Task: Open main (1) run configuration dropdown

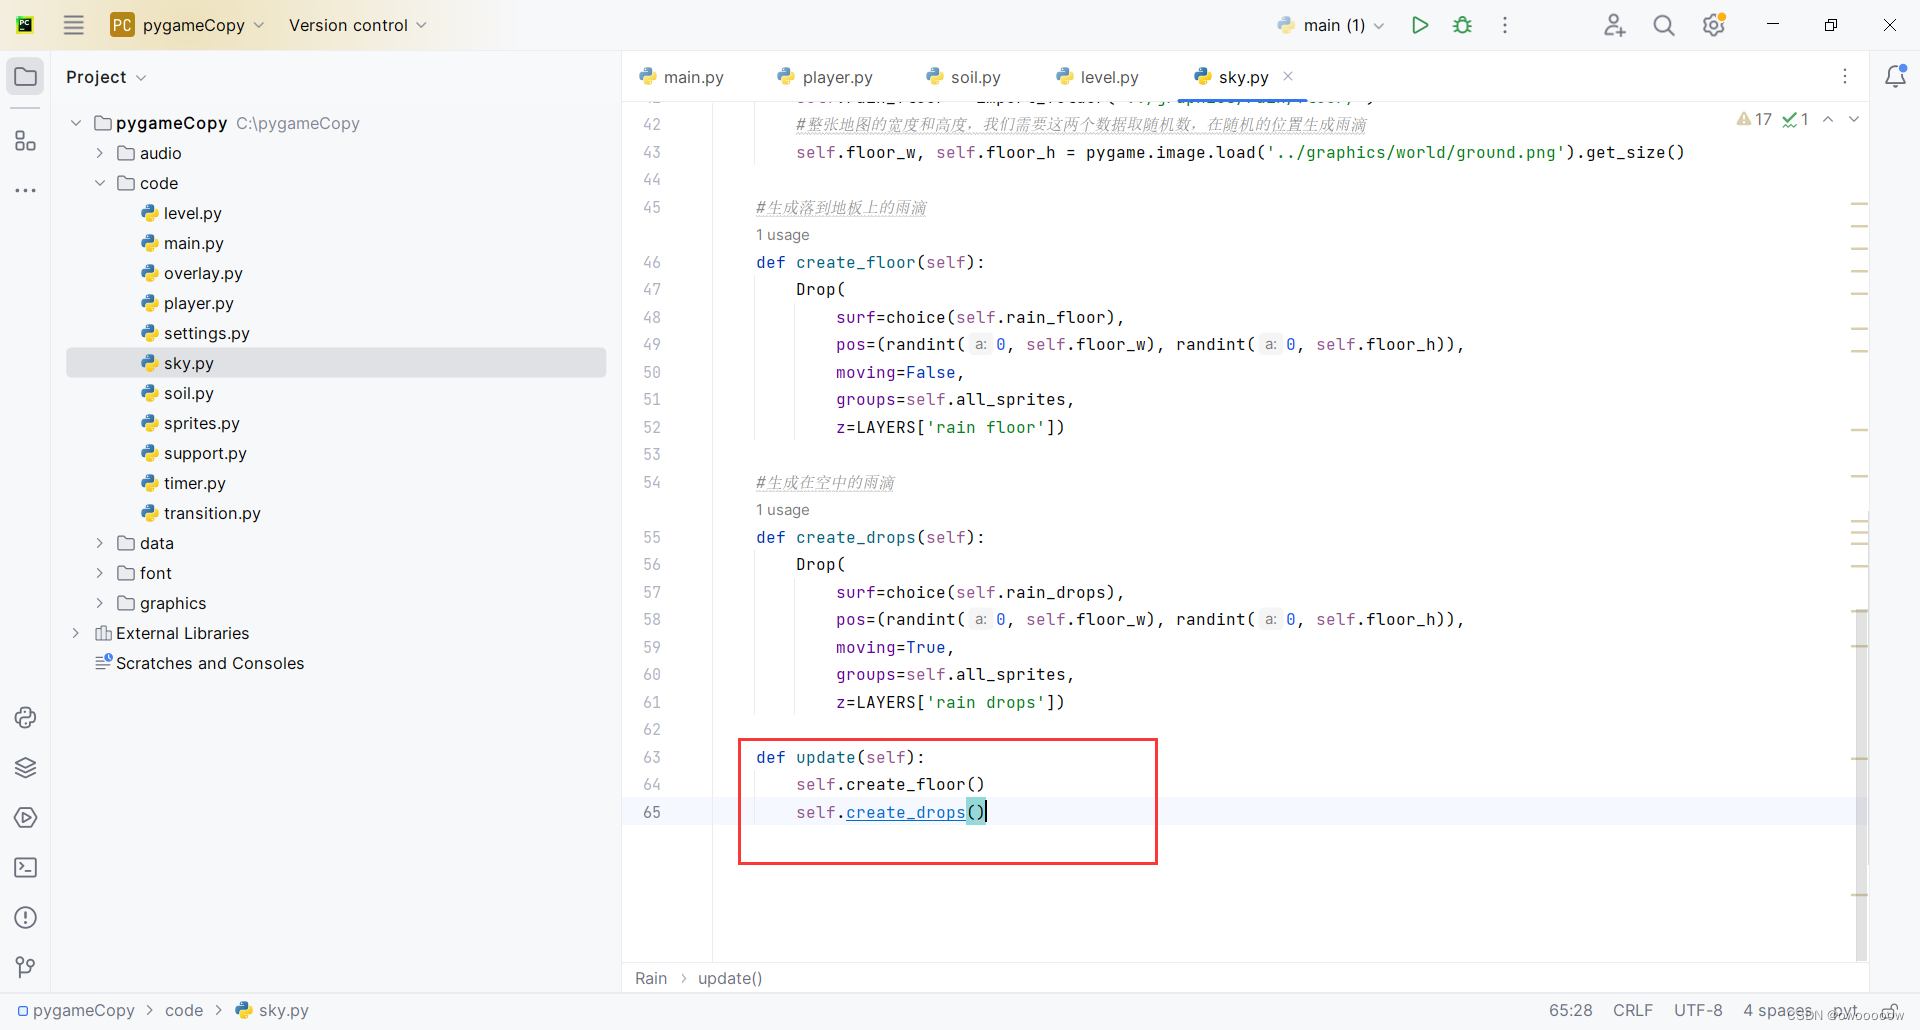Action: [1332, 25]
